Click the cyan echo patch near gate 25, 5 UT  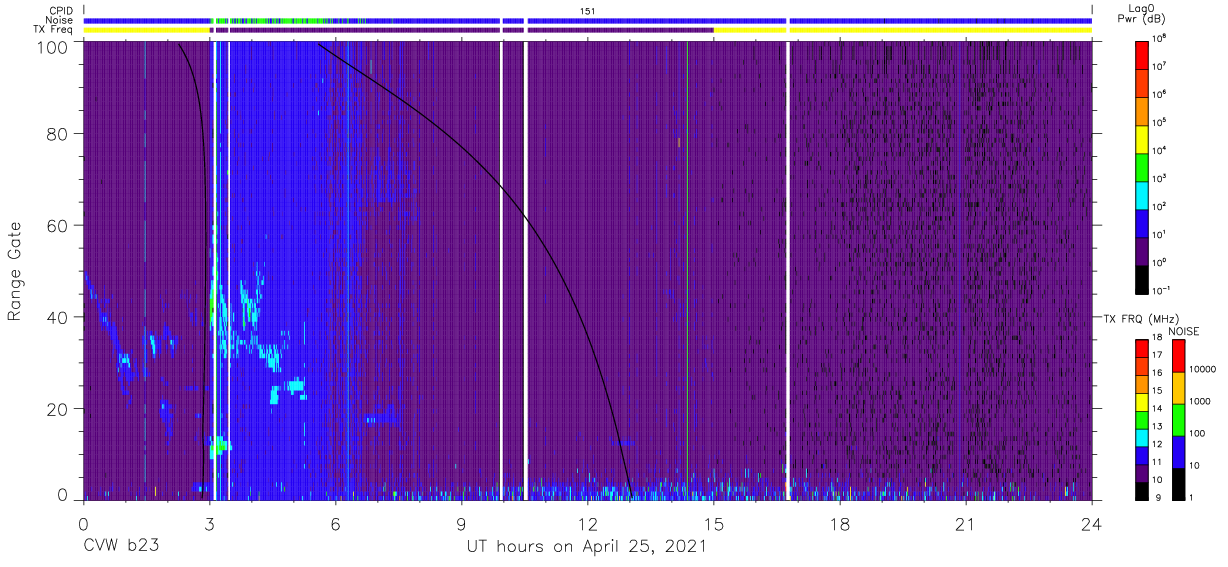296,385
